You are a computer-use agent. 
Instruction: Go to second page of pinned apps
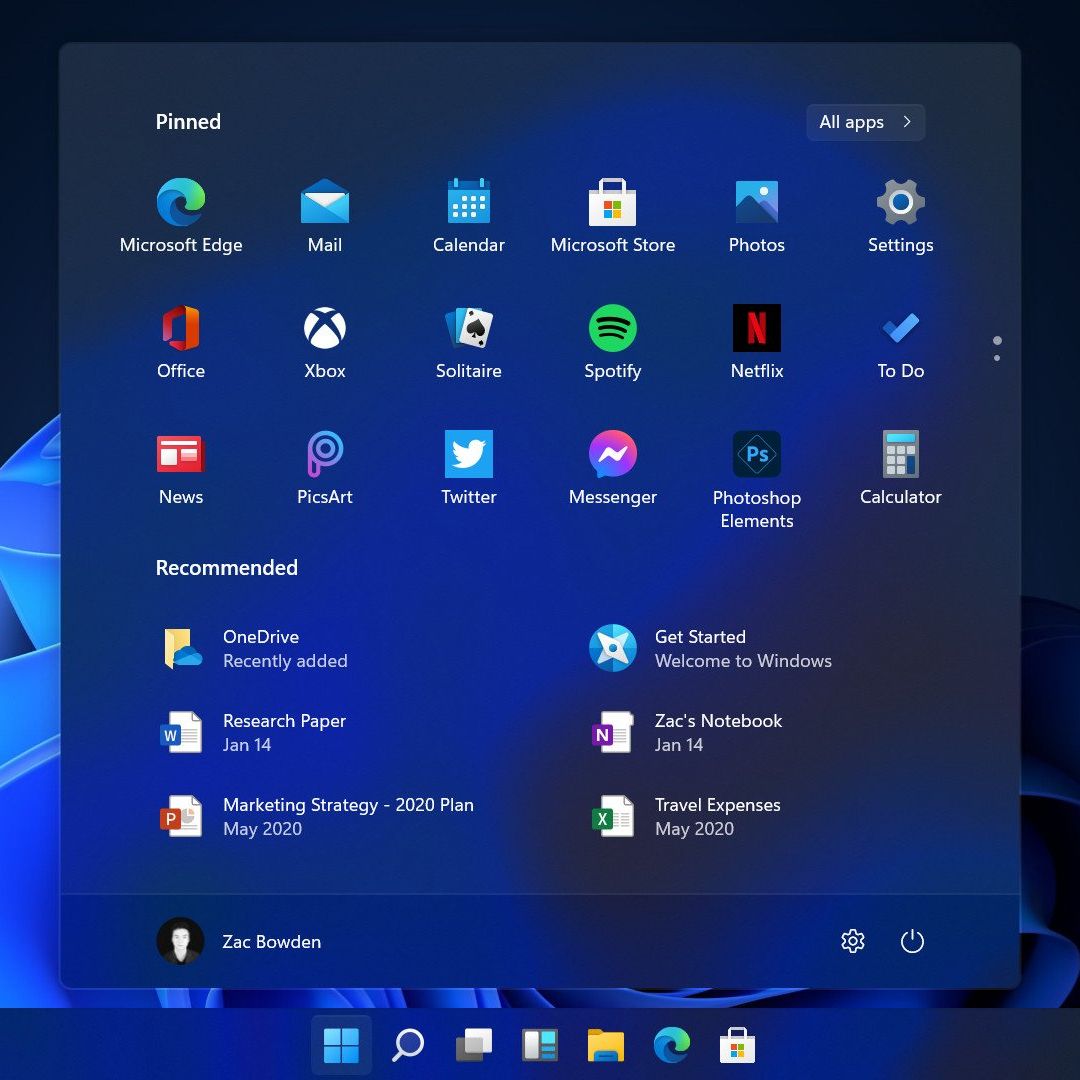(x=997, y=357)
